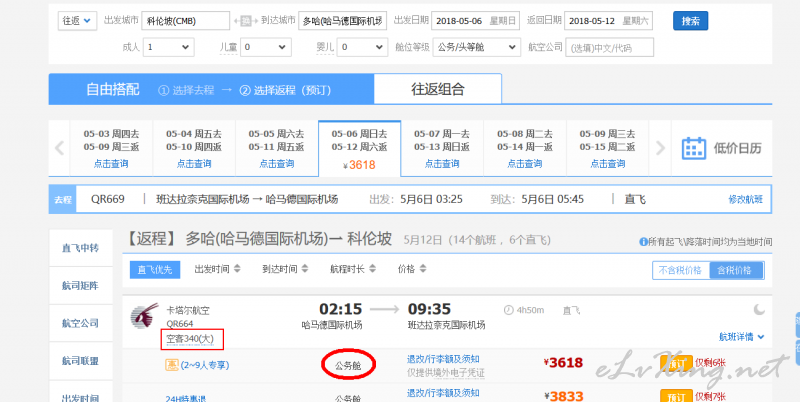Click the flight number QR664 text

click(180, 323)
